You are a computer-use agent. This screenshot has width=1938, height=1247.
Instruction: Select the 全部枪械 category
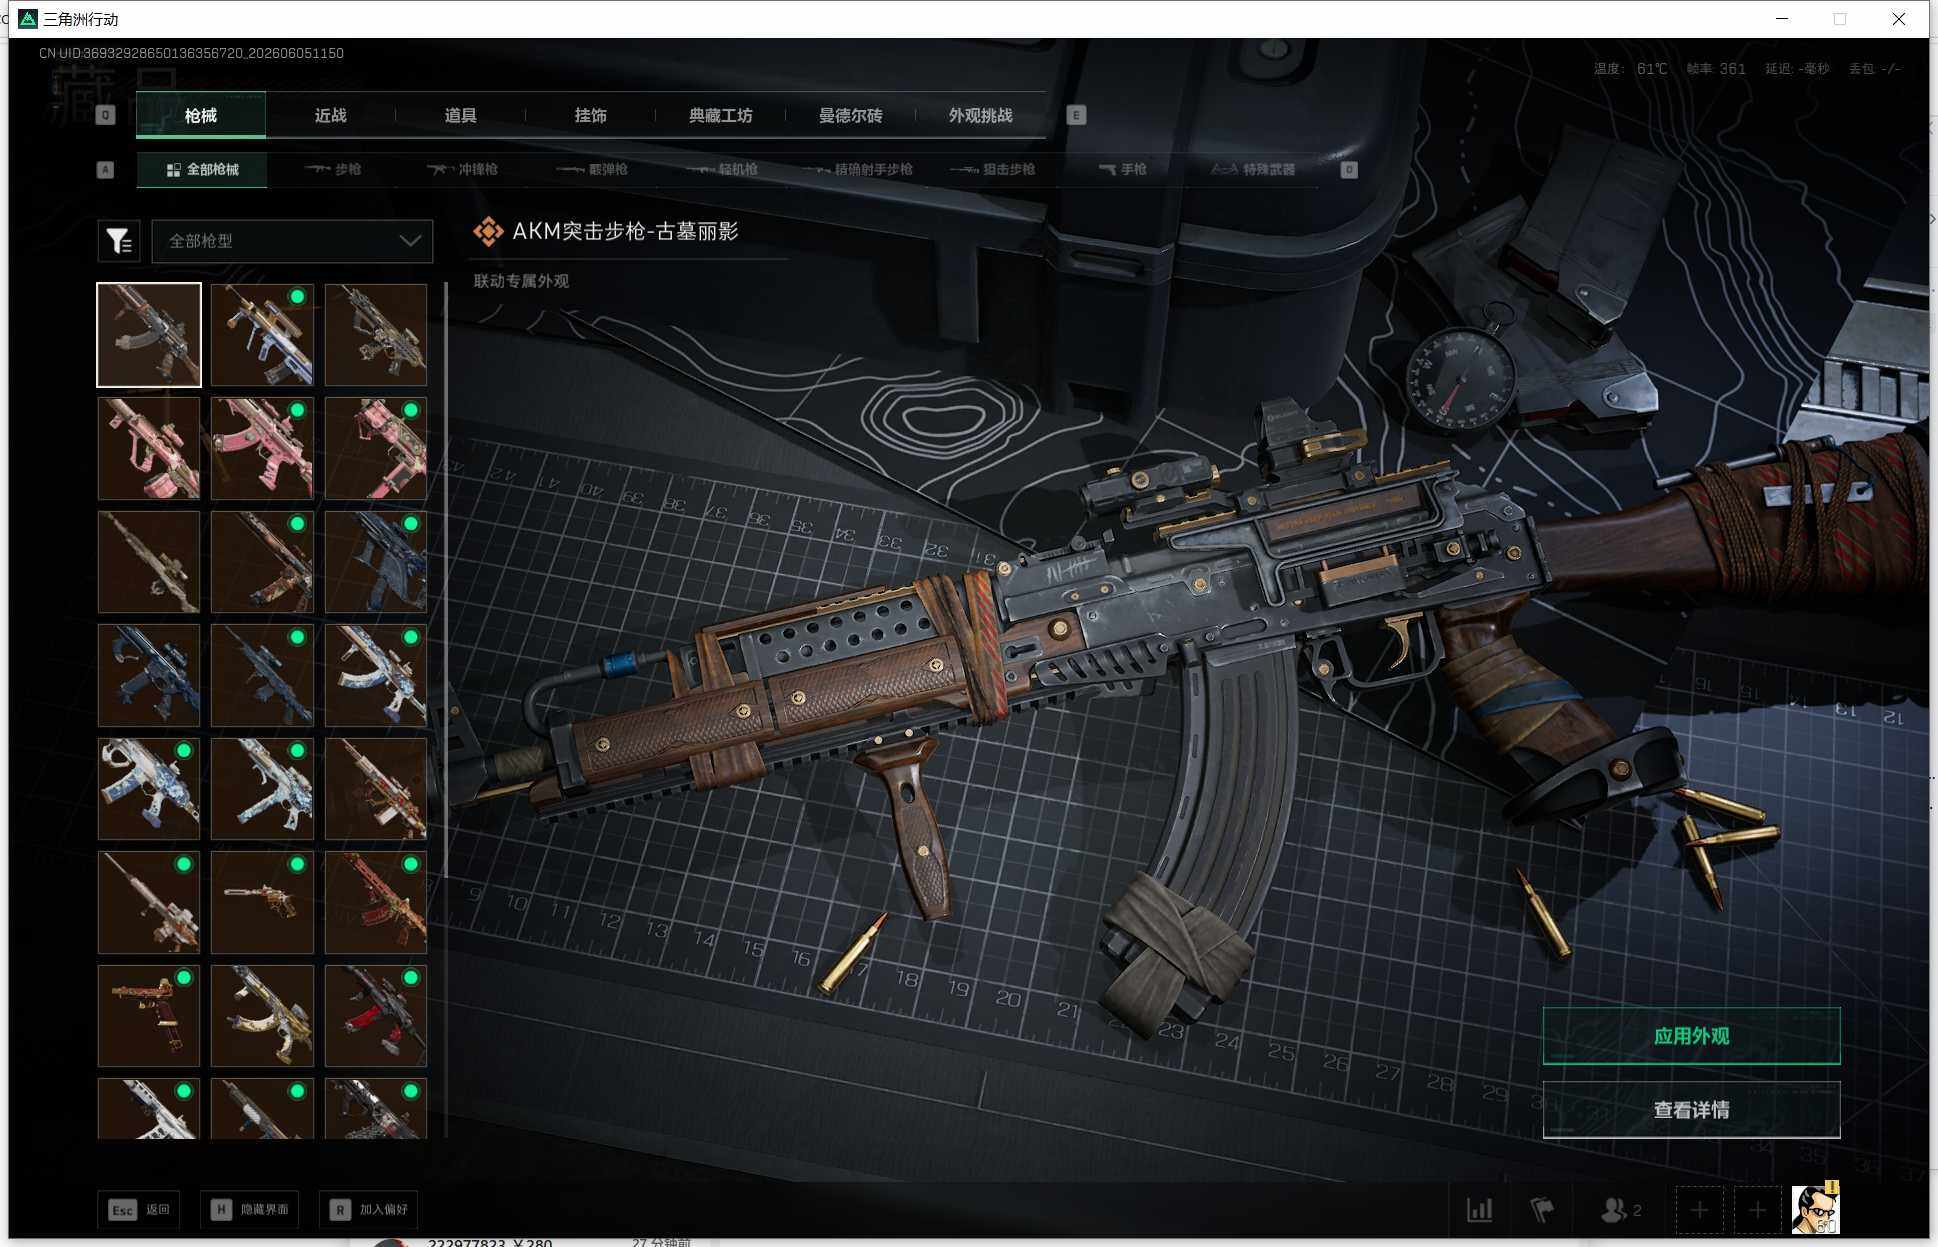202,169
